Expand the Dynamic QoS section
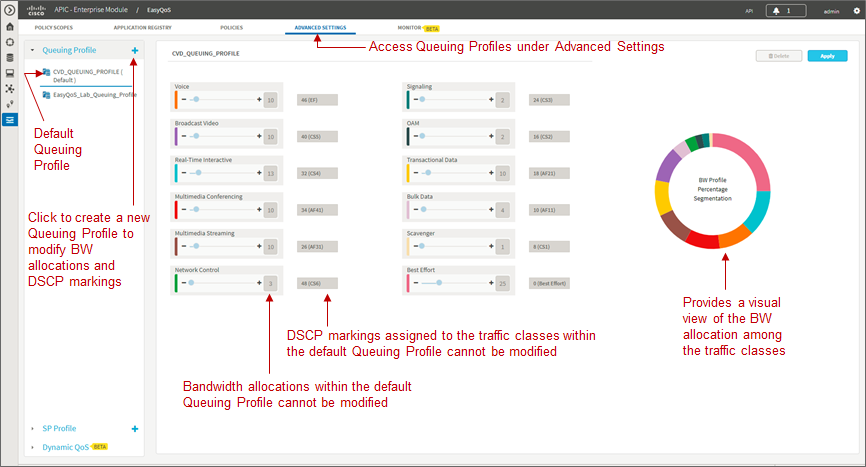 pos(32,447)
